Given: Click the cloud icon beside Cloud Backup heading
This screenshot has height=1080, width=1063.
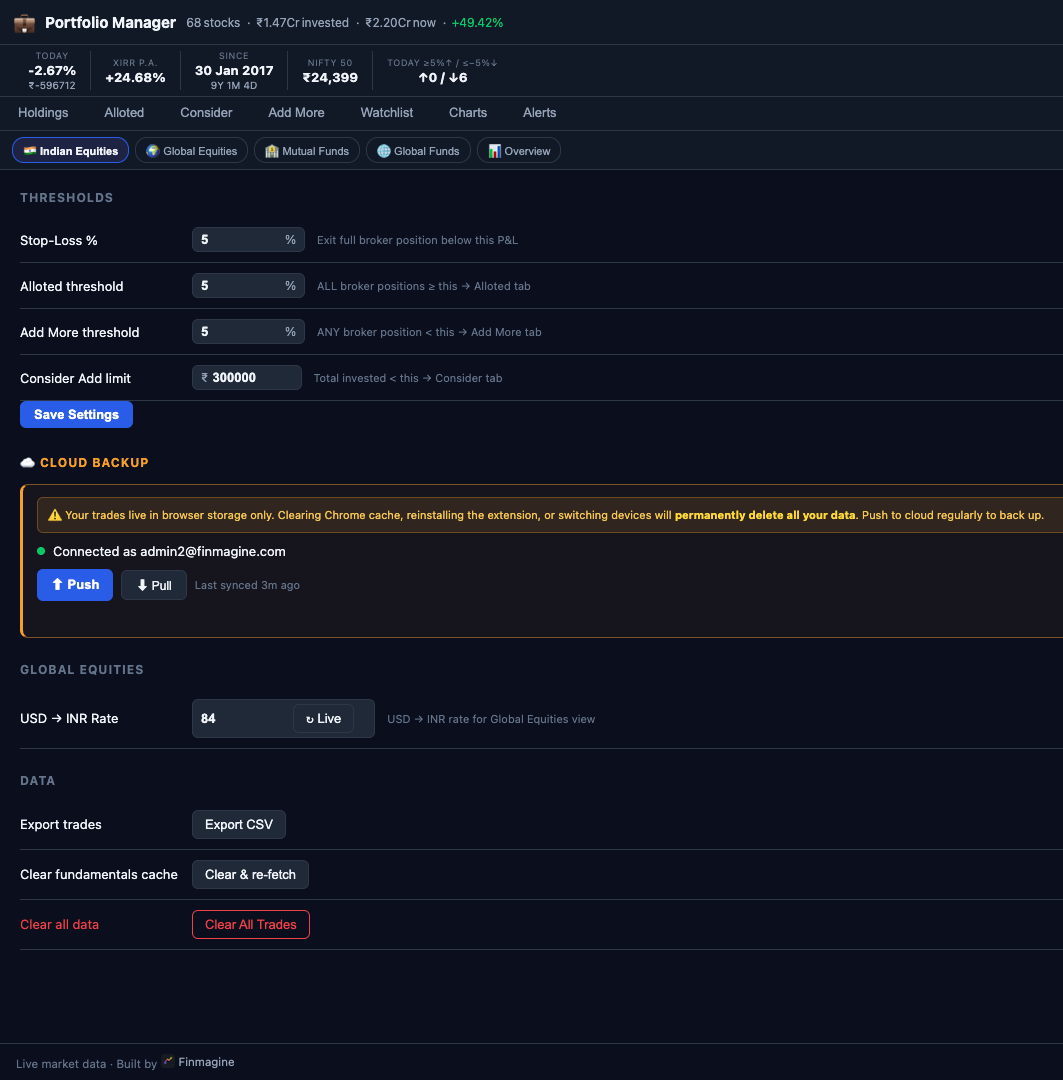Looking at the screenshot, I should point(26,462).
